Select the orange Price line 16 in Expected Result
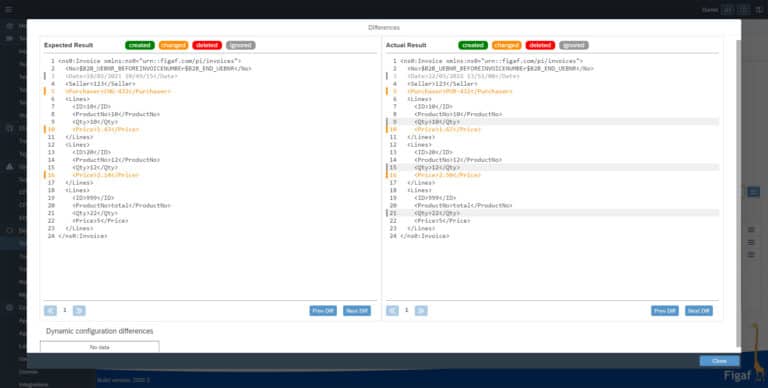 105,175
